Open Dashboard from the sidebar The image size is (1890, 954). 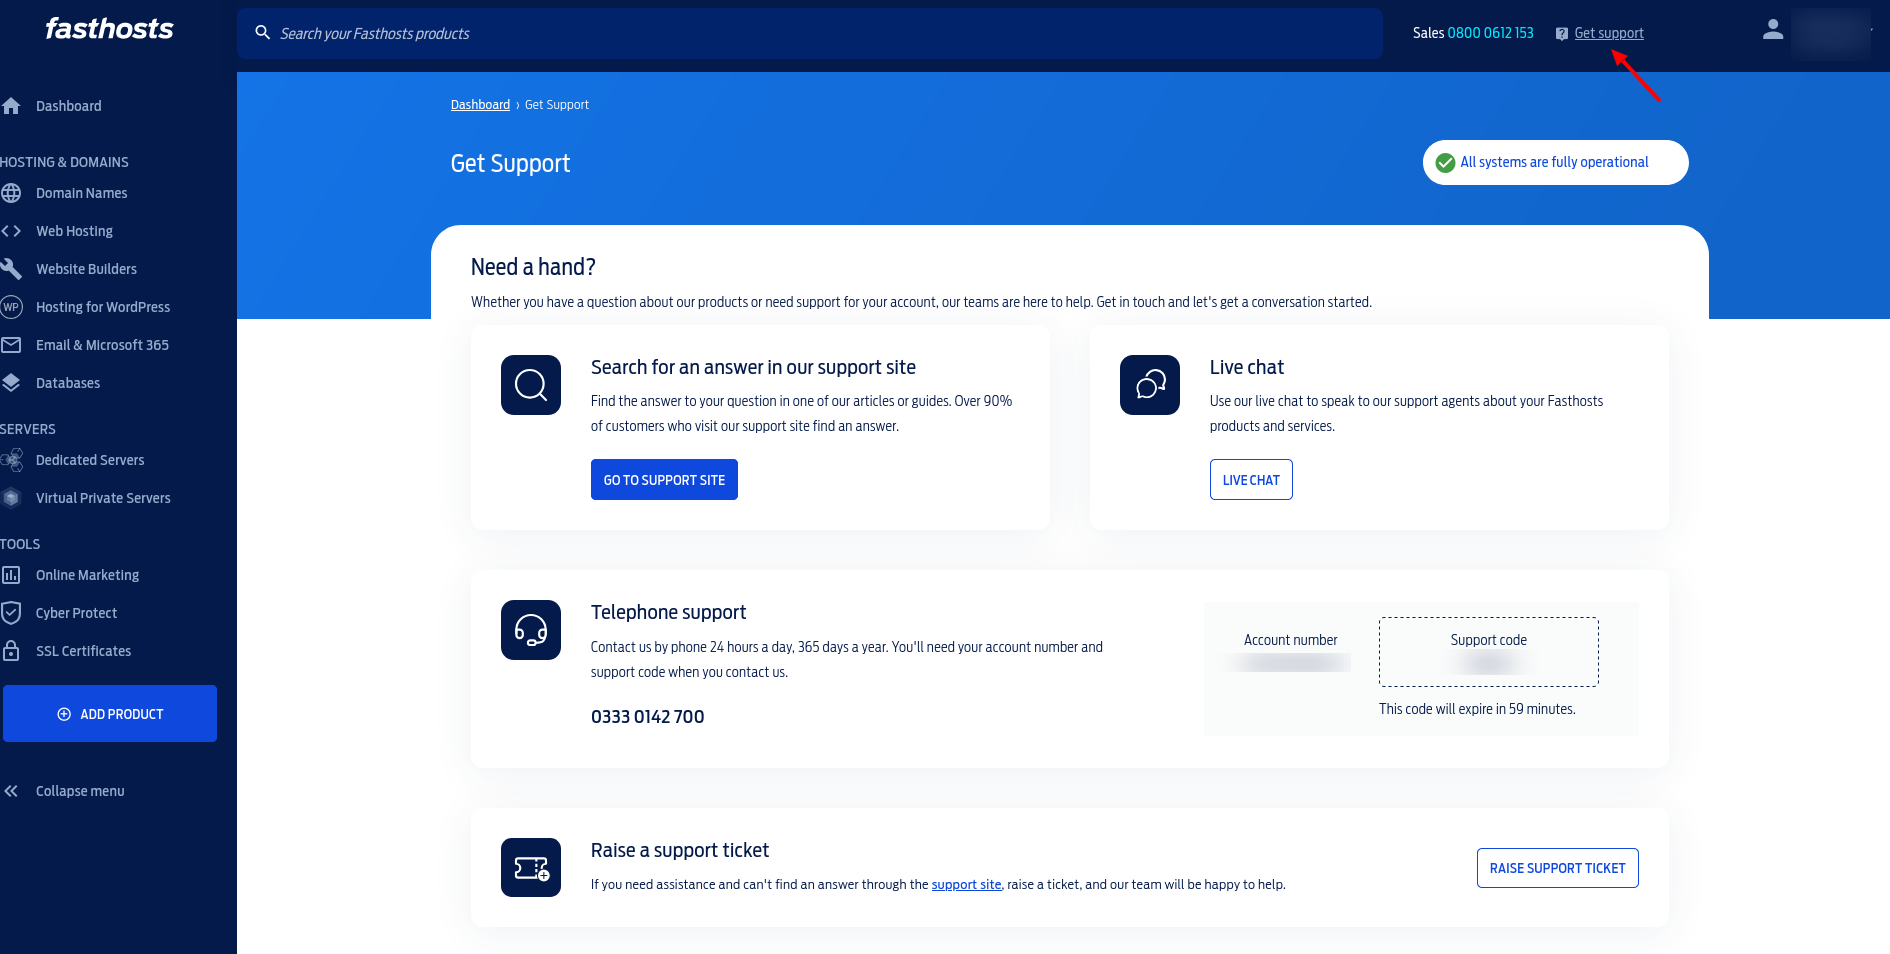click(x=69, y=106)
